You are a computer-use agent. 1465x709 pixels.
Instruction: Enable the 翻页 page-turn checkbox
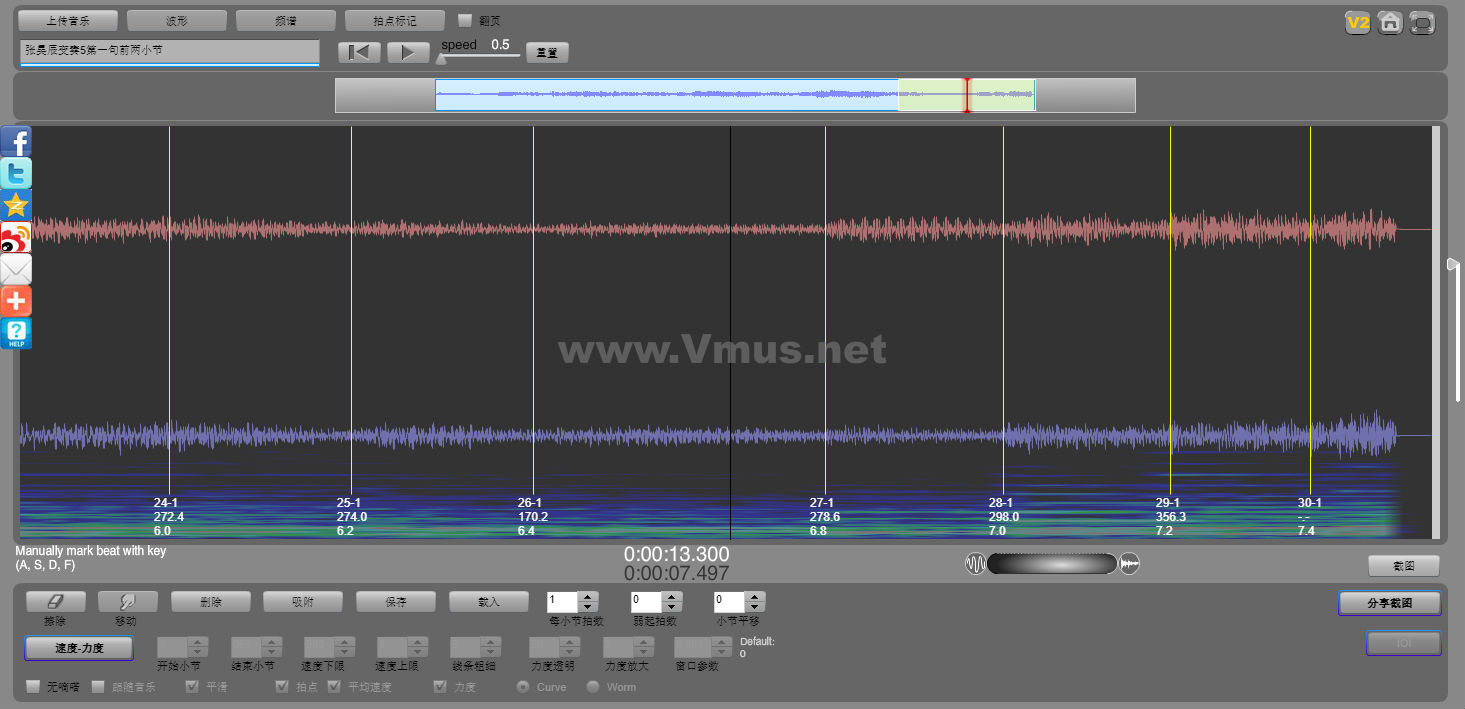(465, 20)
